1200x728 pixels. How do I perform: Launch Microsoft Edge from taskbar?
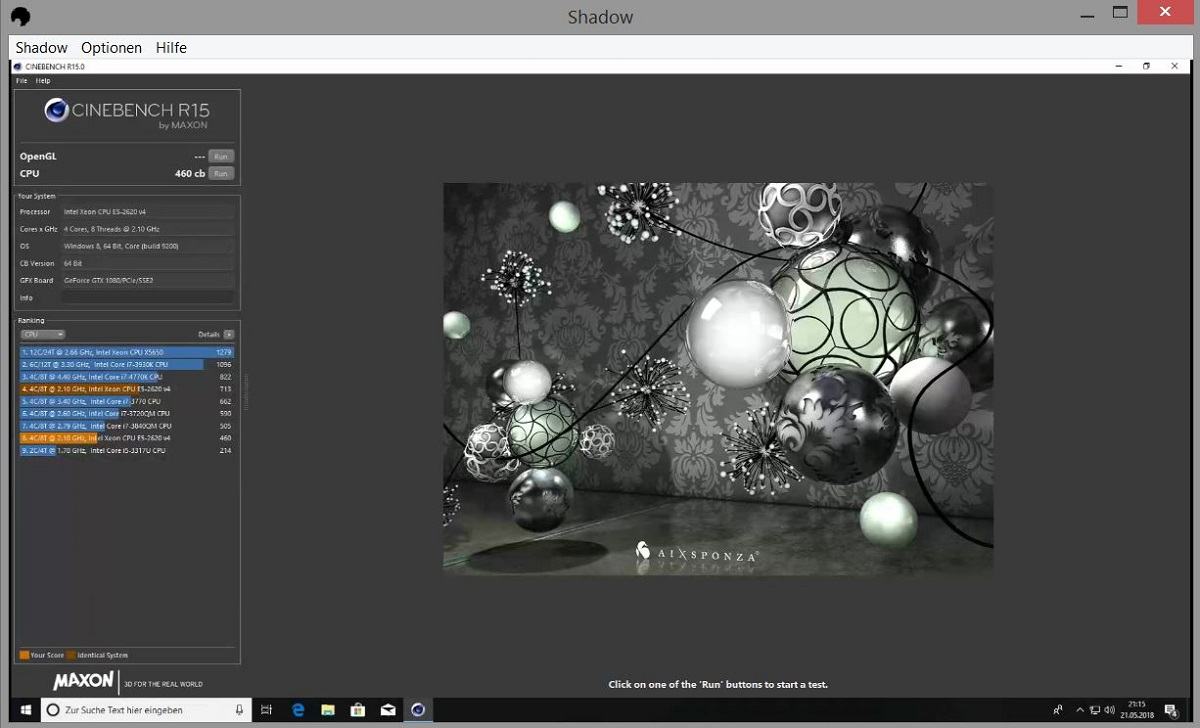point(298,710)
